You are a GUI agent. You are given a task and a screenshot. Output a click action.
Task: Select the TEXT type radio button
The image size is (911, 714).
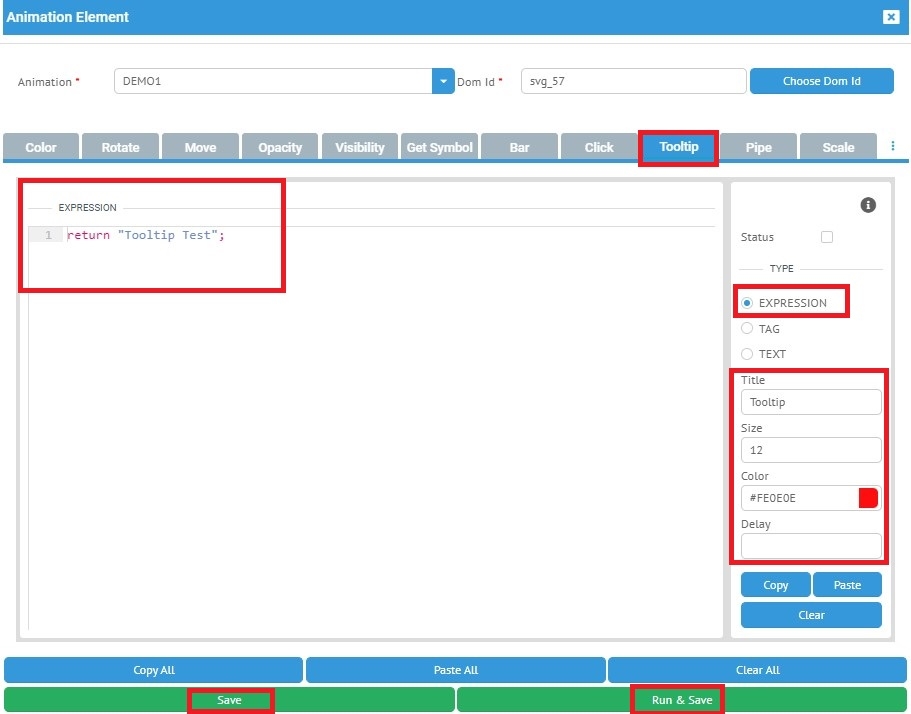[747, 354]
